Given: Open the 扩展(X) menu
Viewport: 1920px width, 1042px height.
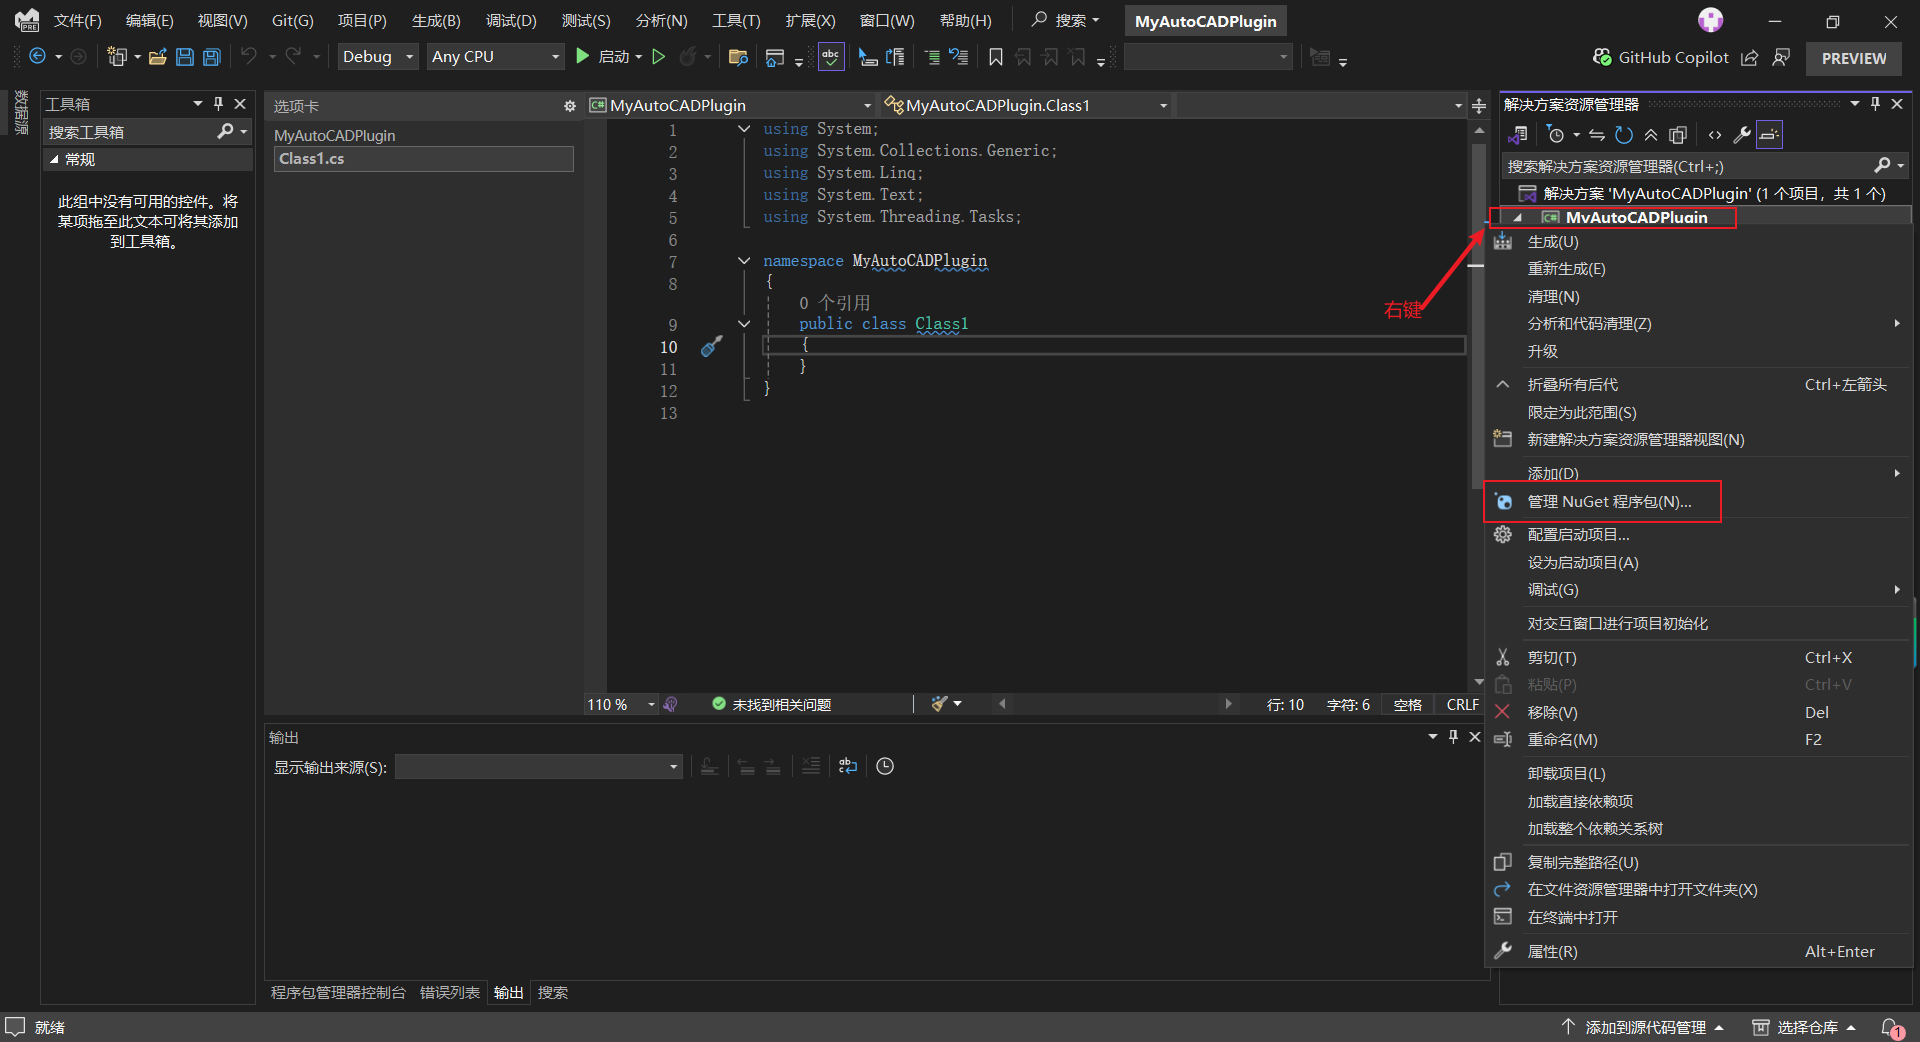Looking at the screenshot, I should 810,21.
